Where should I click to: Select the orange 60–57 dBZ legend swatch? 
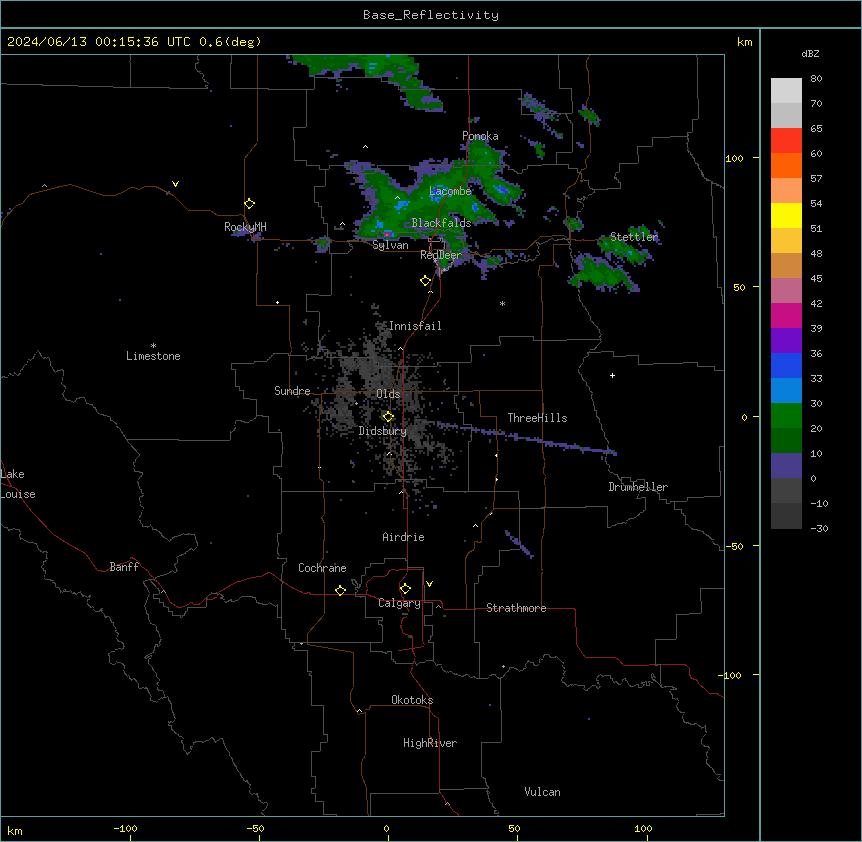pos(786,165)
